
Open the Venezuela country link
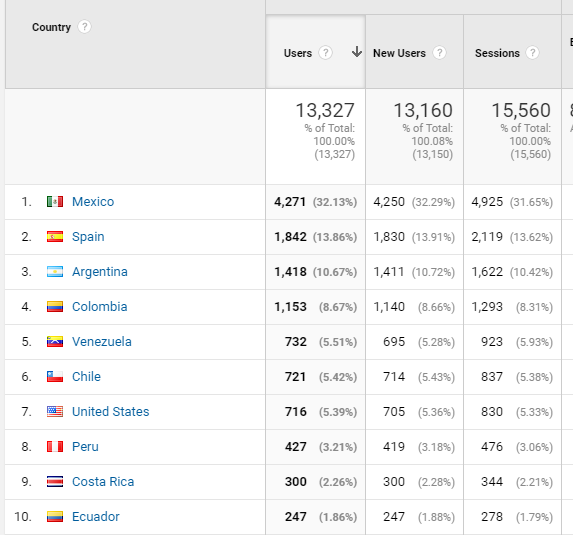click(102, 342)
